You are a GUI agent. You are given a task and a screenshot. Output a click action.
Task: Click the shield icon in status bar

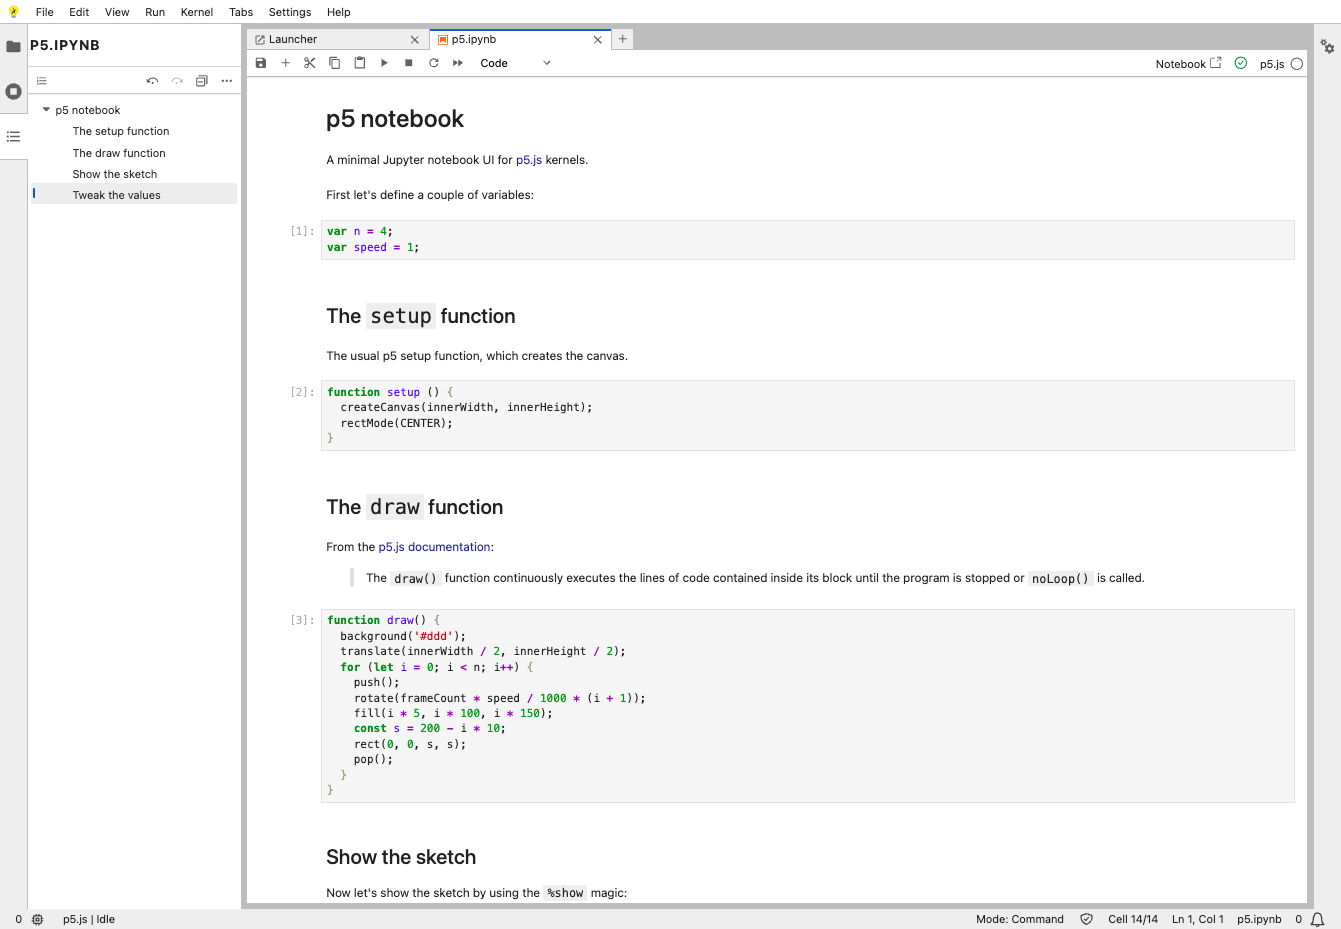[1087, 919]
